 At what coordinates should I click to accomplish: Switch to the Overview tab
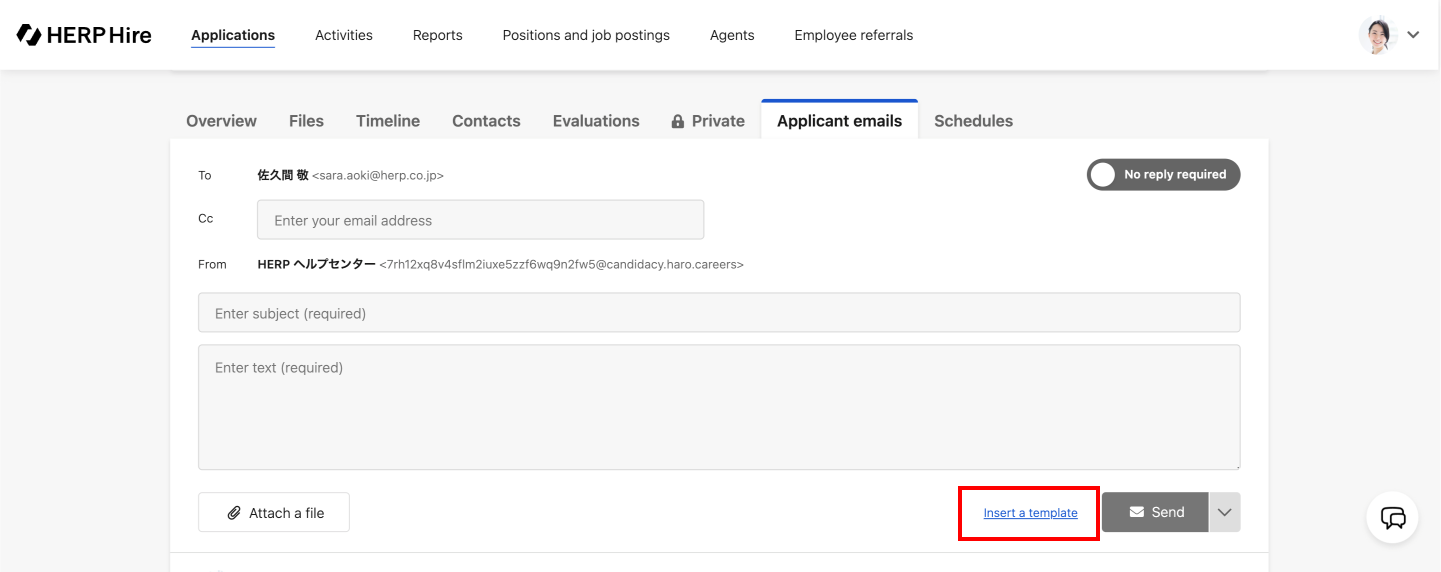tap(221, 121)
